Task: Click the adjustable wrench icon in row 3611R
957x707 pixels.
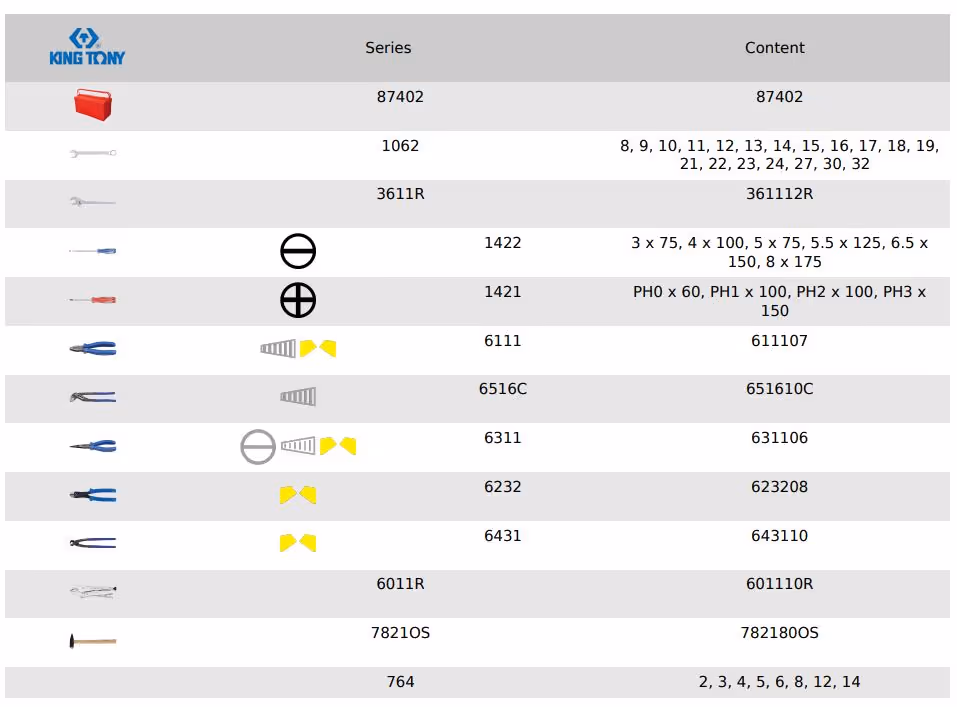Action: click(93, 202)
